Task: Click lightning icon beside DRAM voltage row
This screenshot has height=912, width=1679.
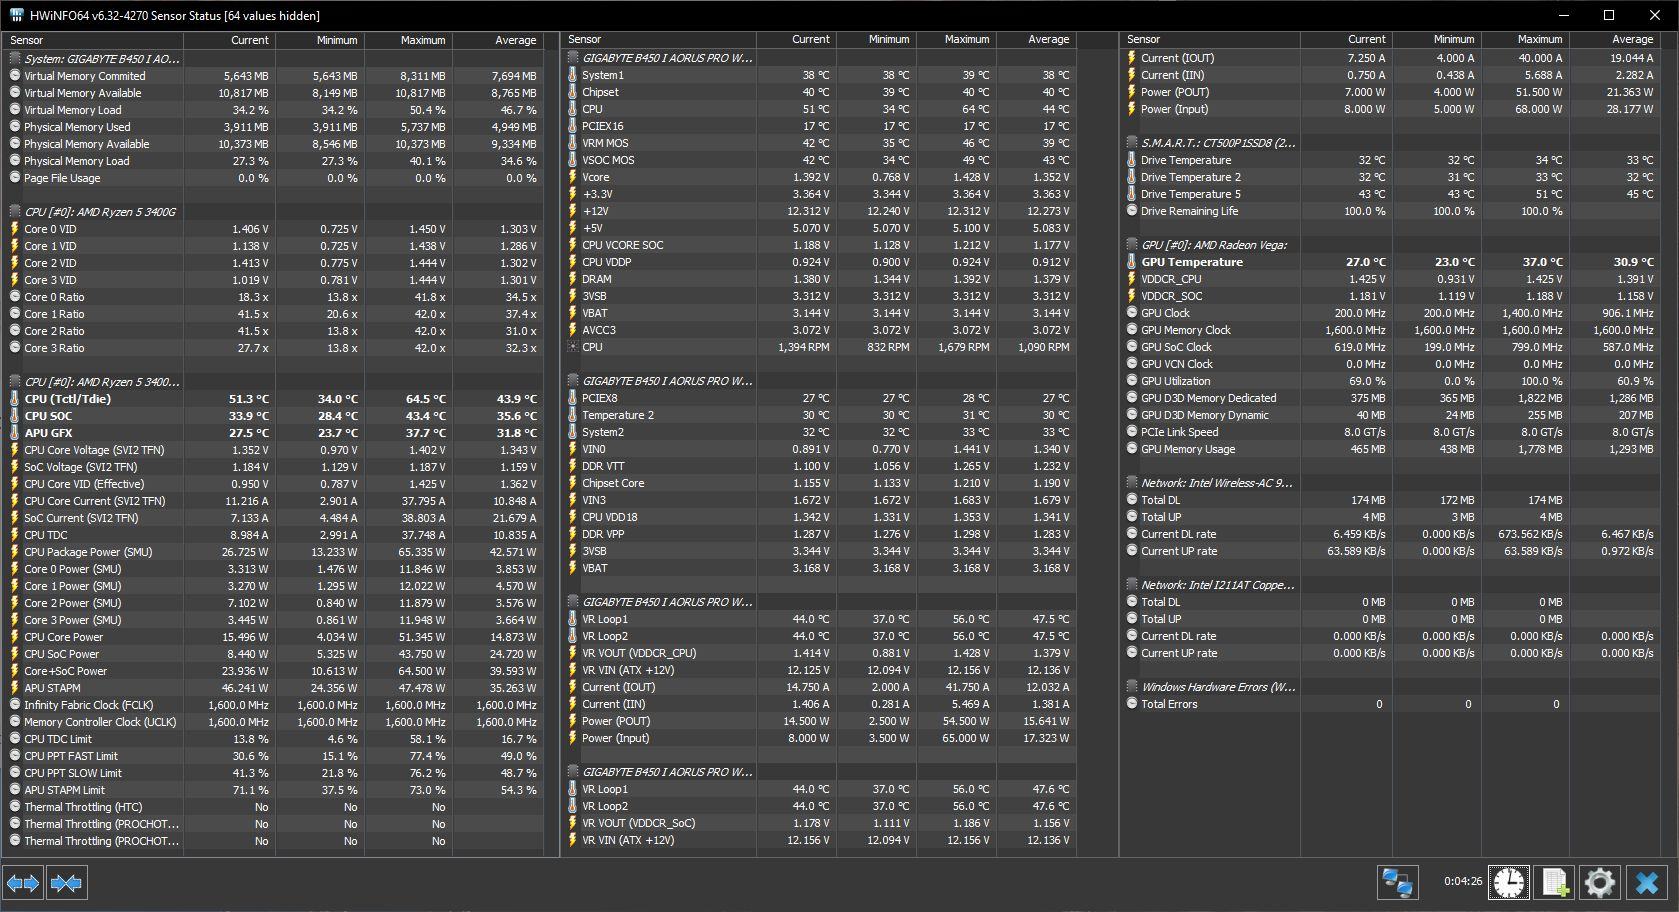Action: pos(573,279)
